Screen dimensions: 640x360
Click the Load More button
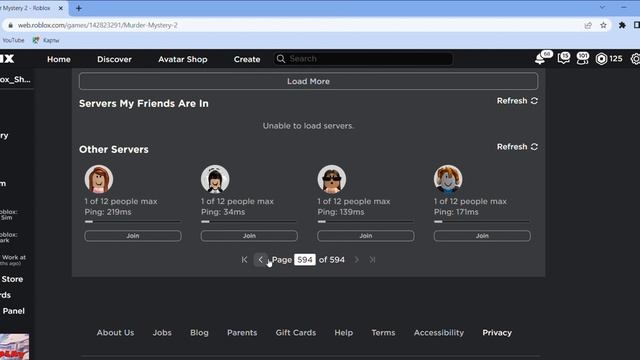(x=308, y=81)
